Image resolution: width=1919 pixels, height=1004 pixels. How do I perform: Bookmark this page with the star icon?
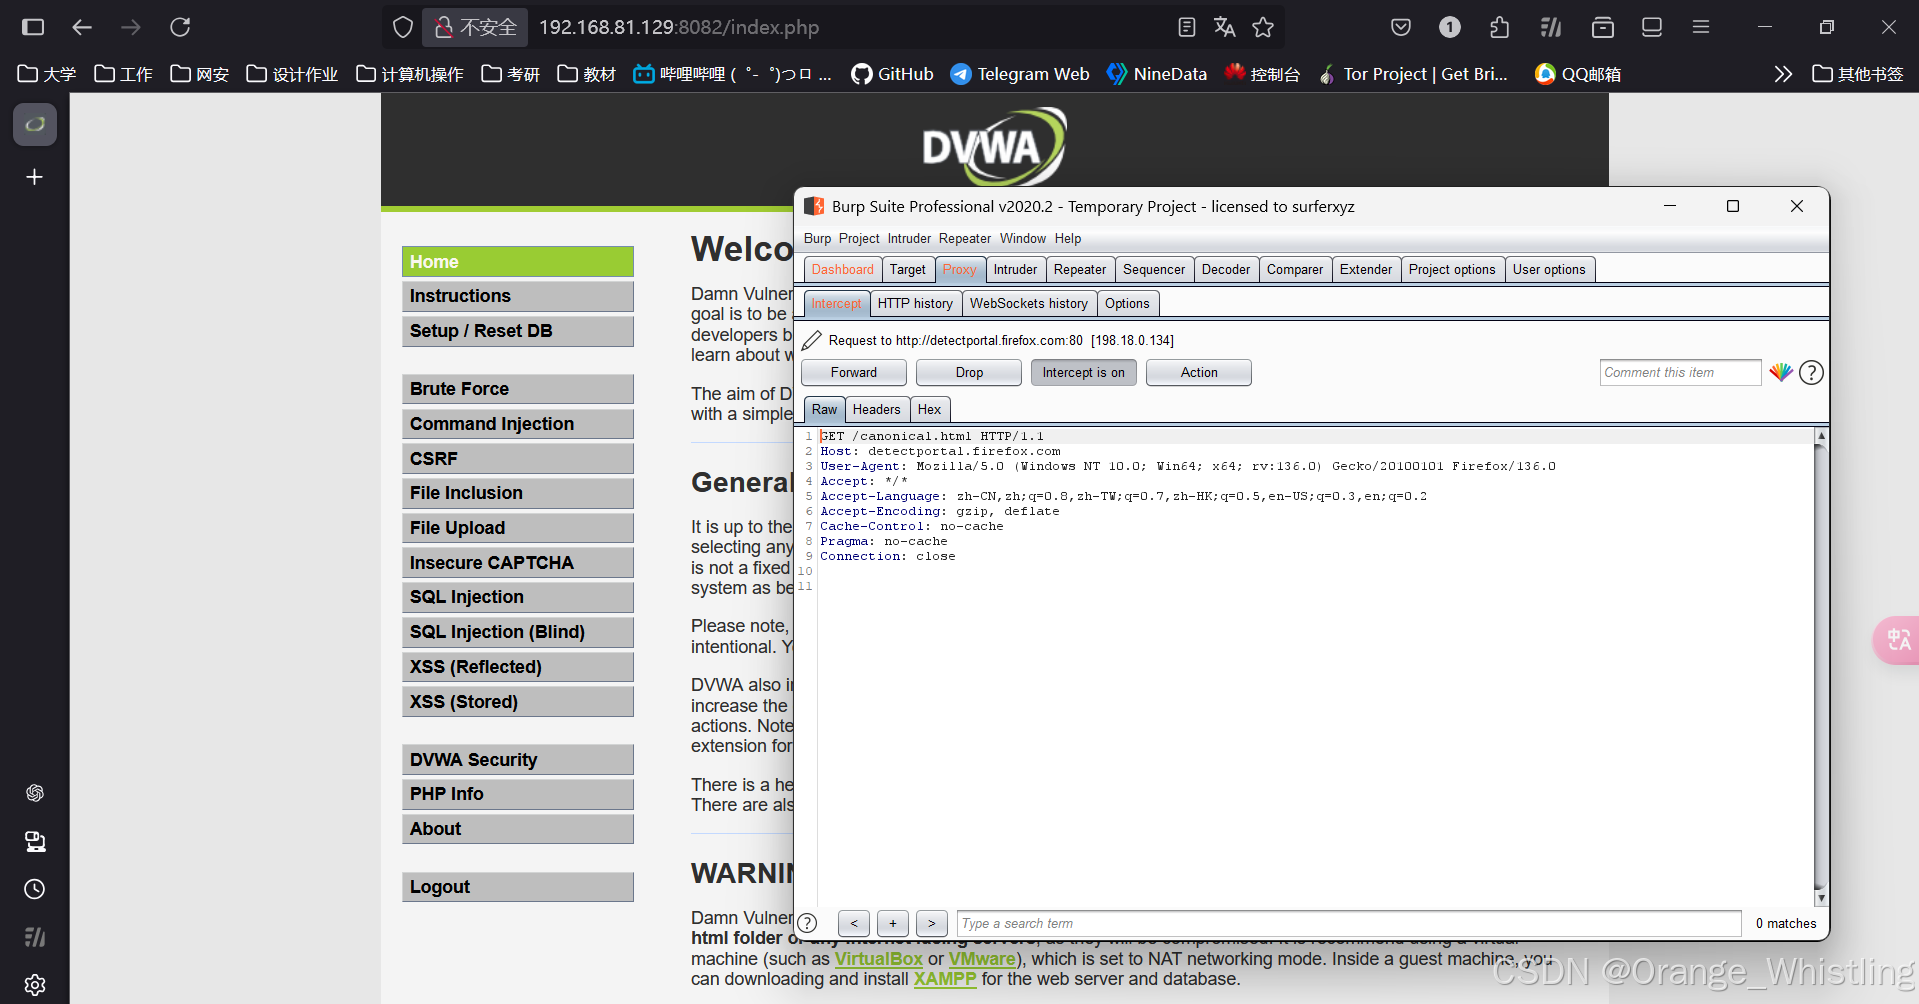pos(1263,27)
